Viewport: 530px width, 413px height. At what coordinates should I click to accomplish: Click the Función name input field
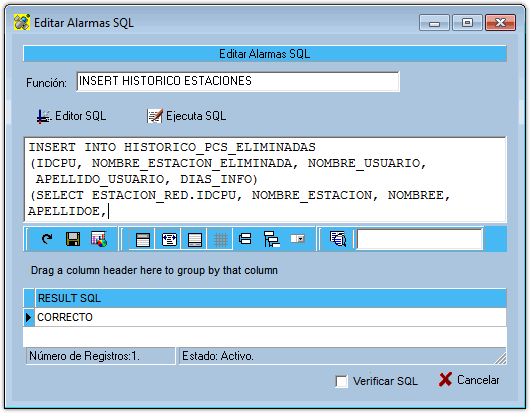(x=238, y=81)
